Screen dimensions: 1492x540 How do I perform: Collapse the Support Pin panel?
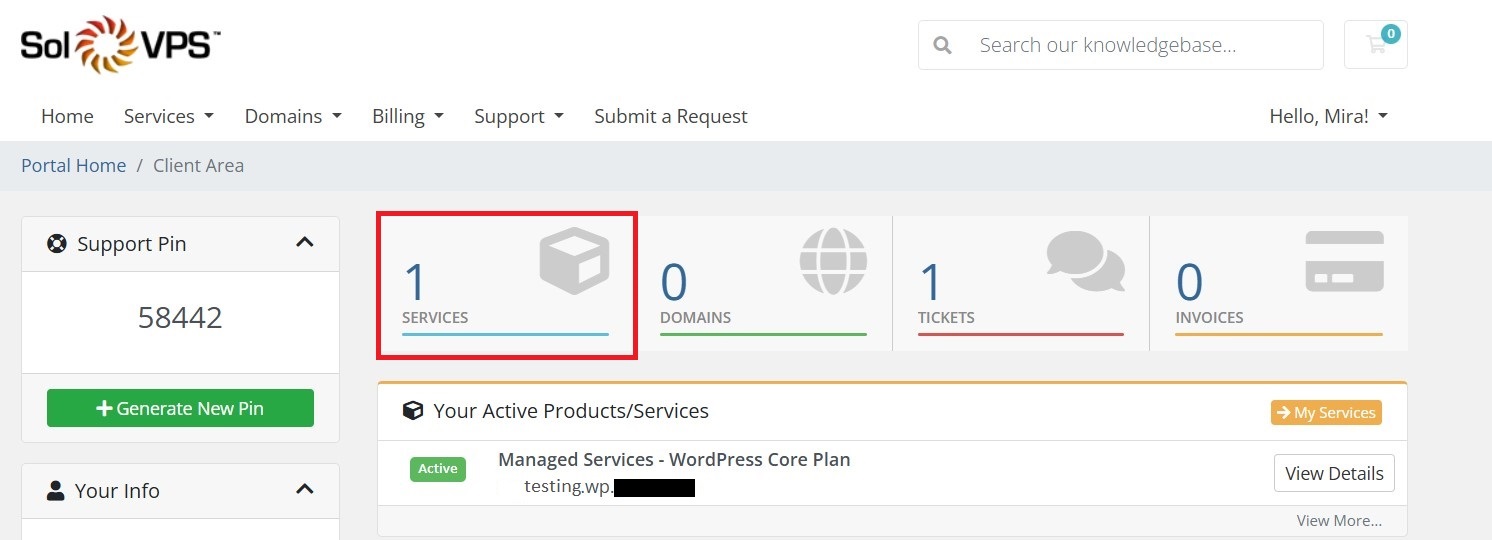(x=305, y=242)
